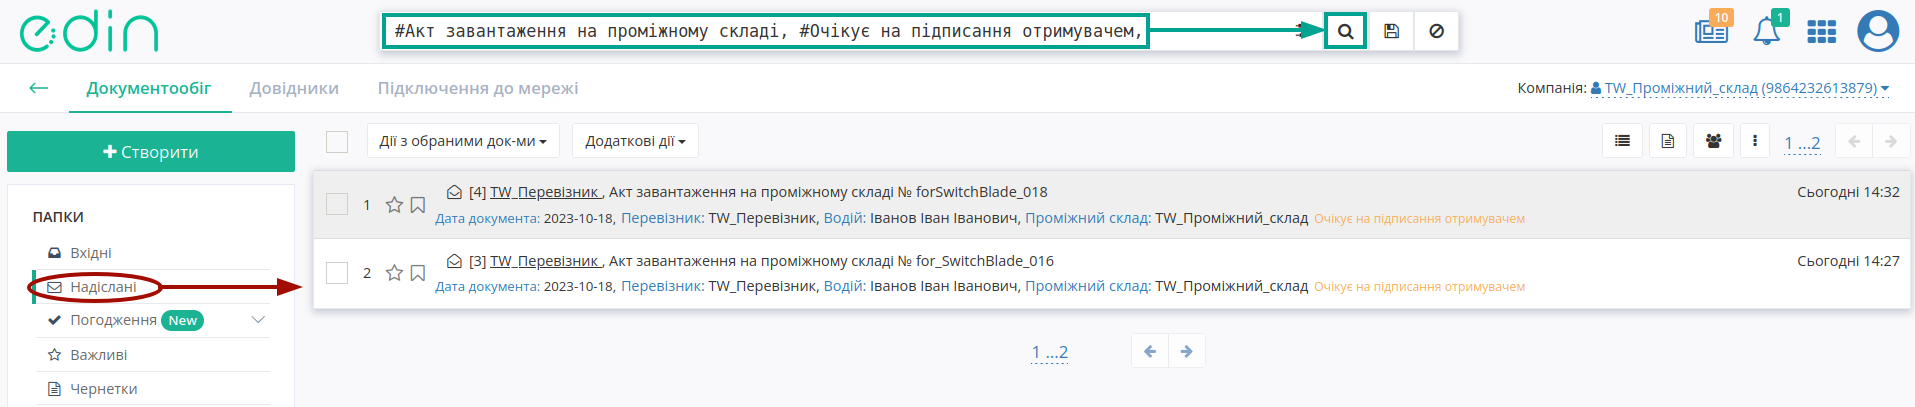Open 'Додаткові дії' dropdown
The image size is (1915, 407).
tap(635, 141)
